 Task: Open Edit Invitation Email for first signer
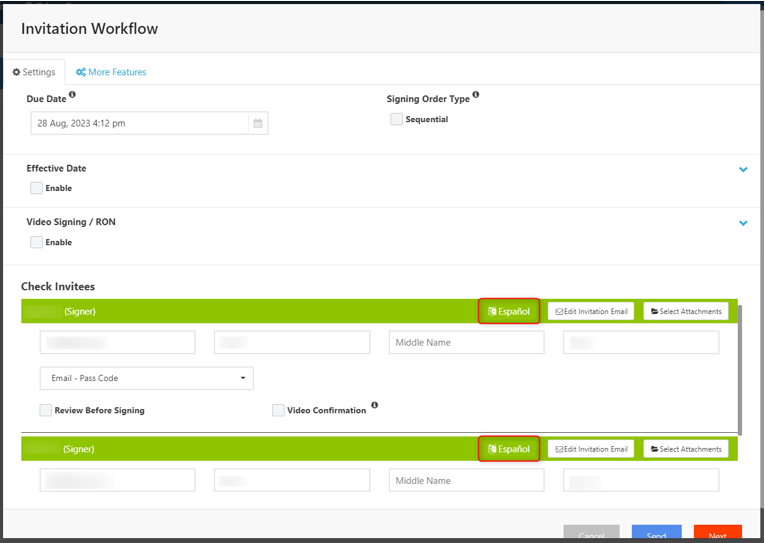tap(591, 311)
